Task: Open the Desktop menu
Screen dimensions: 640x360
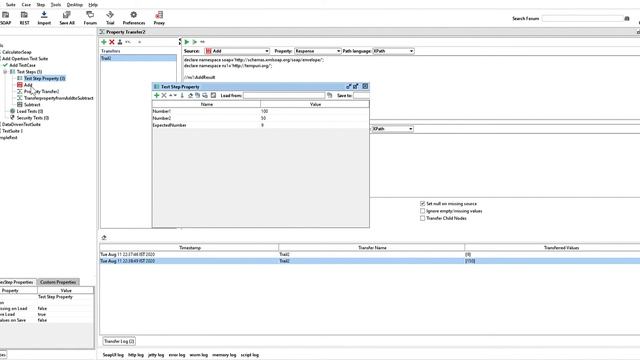Action: (x=75, y=5)
